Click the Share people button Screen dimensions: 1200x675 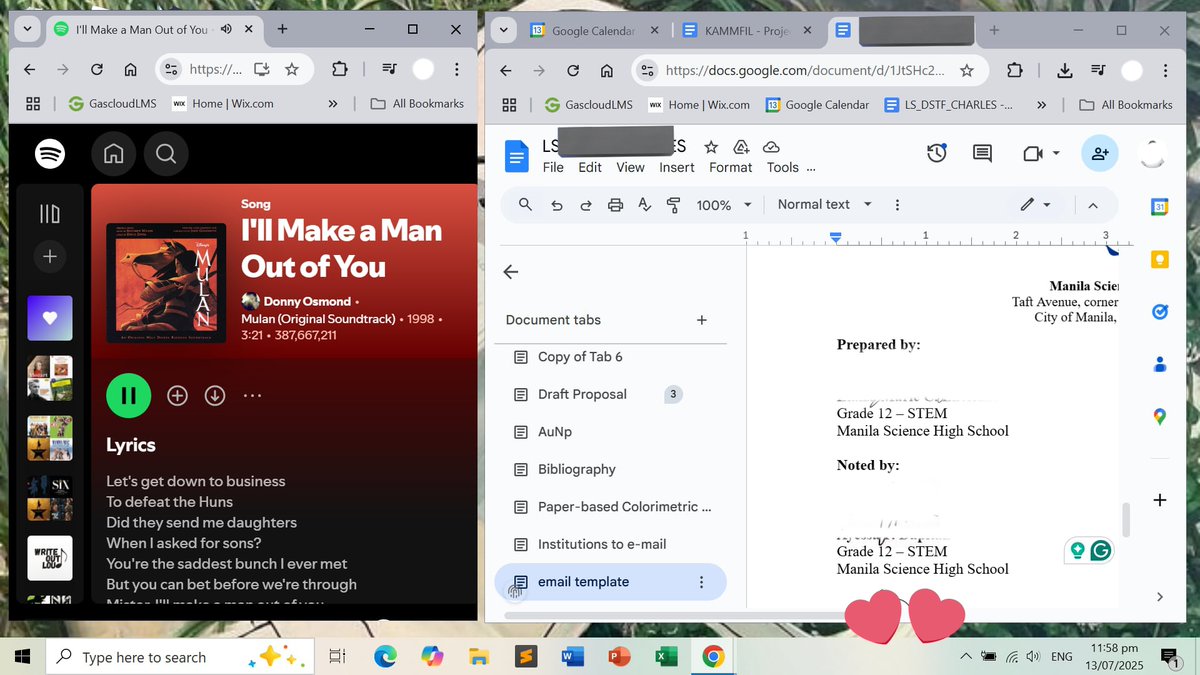point(1100,153)
